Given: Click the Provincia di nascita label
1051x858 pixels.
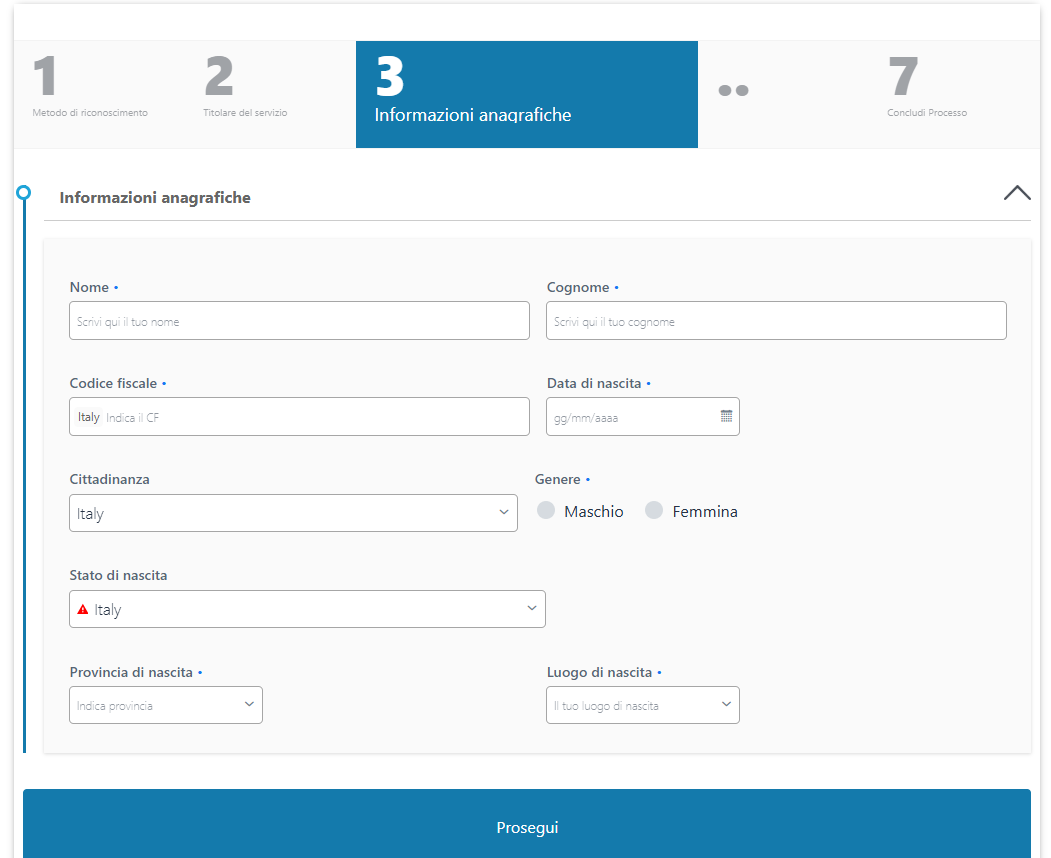Looking at the screenshot, I should 131,672.
